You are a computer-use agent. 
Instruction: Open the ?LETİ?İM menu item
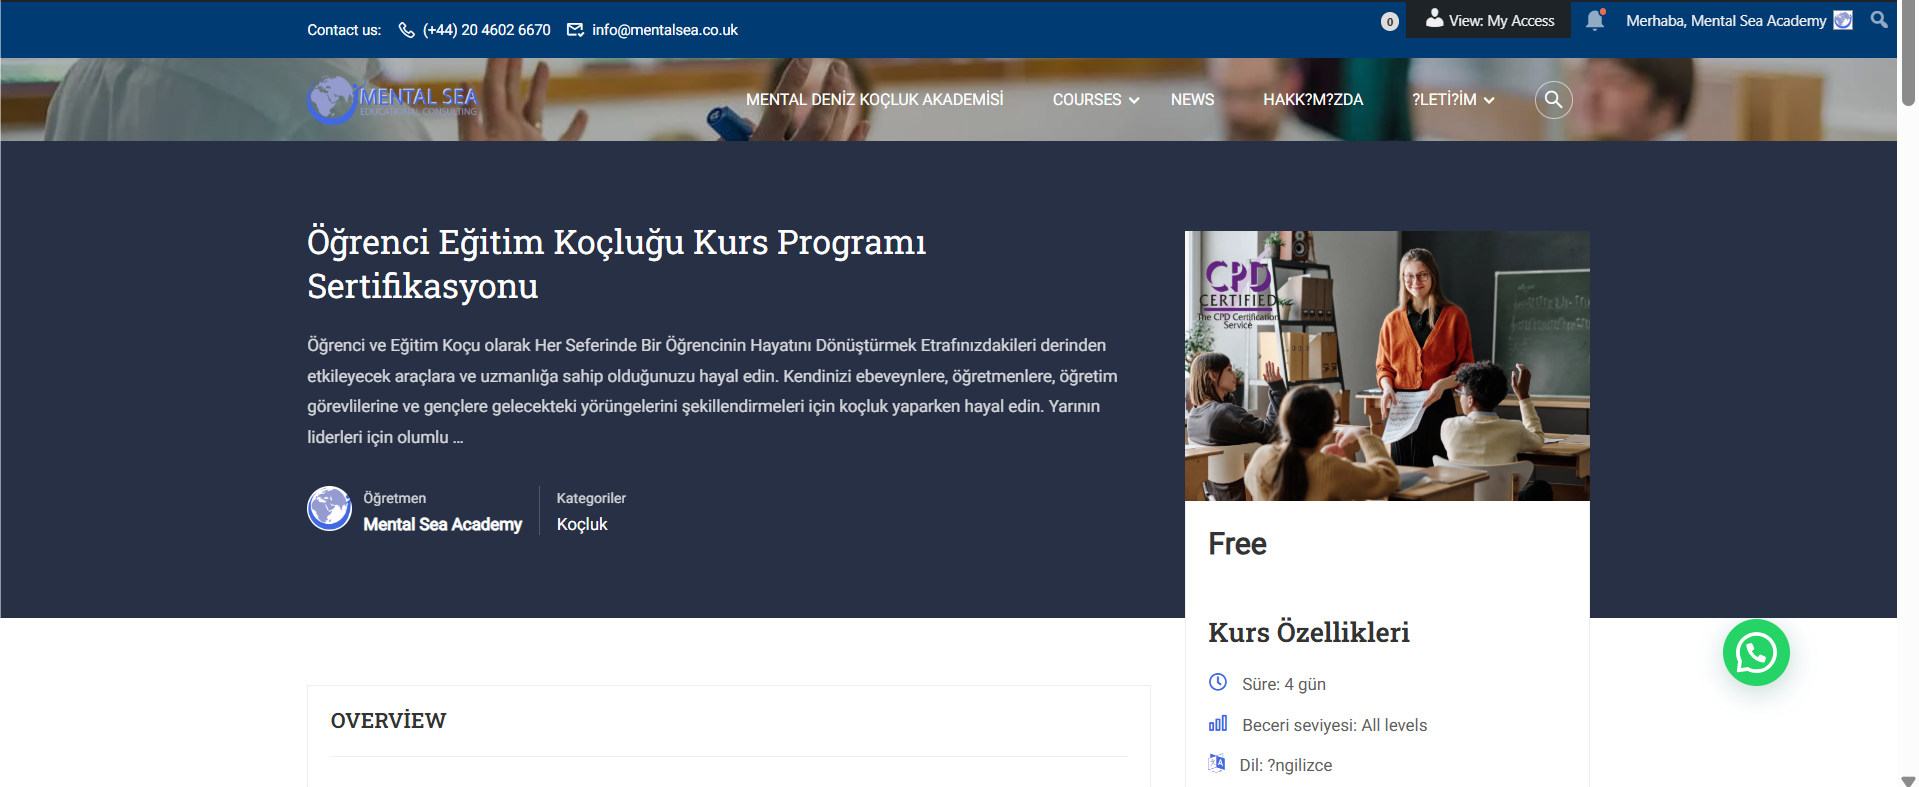click(1444, 99)
